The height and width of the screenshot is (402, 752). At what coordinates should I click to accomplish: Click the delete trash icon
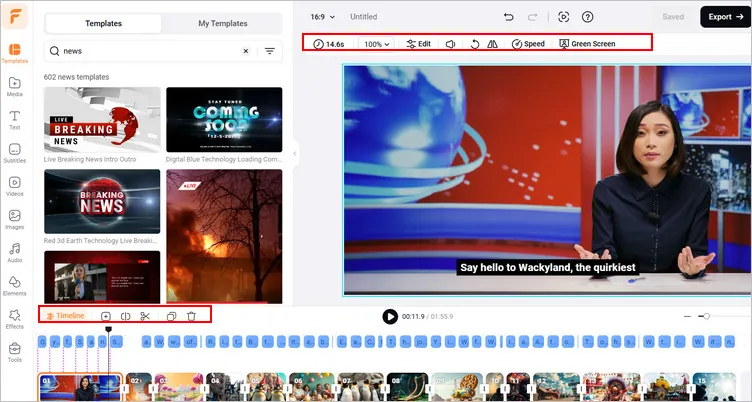(191, 316)
